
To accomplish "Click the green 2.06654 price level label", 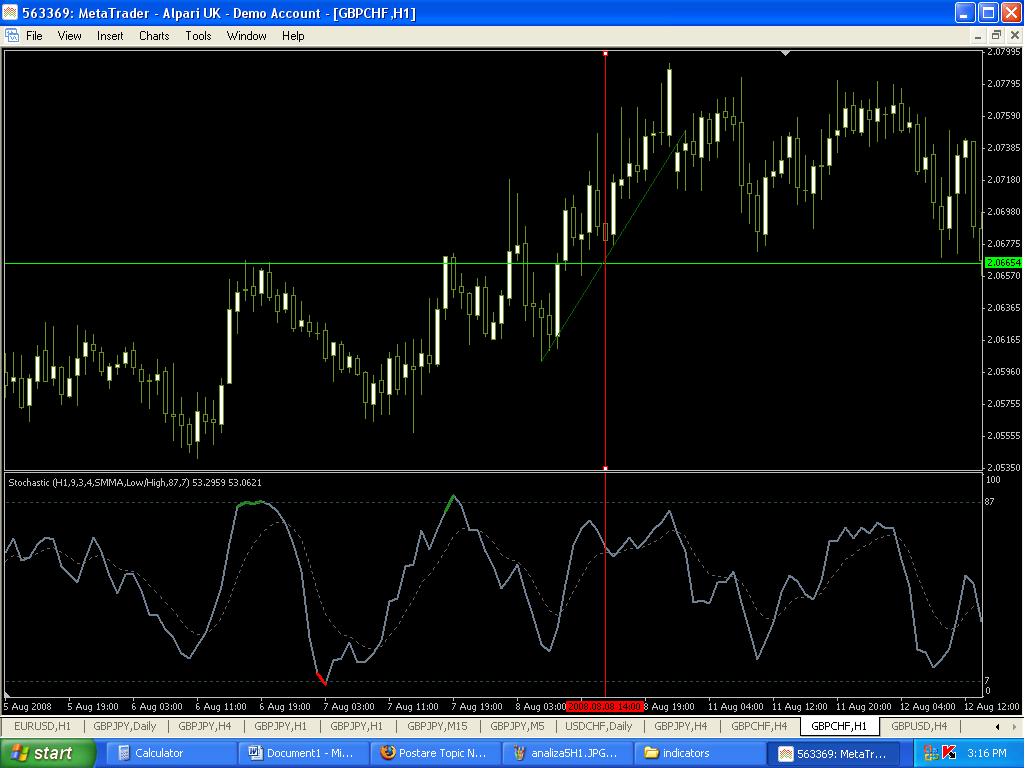I will tap(1003, 263).
